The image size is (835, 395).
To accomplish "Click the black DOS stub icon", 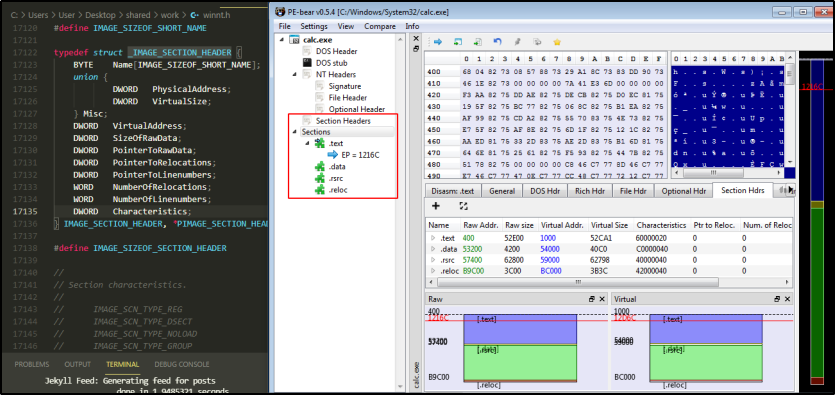I will click(x=307, y=63).
